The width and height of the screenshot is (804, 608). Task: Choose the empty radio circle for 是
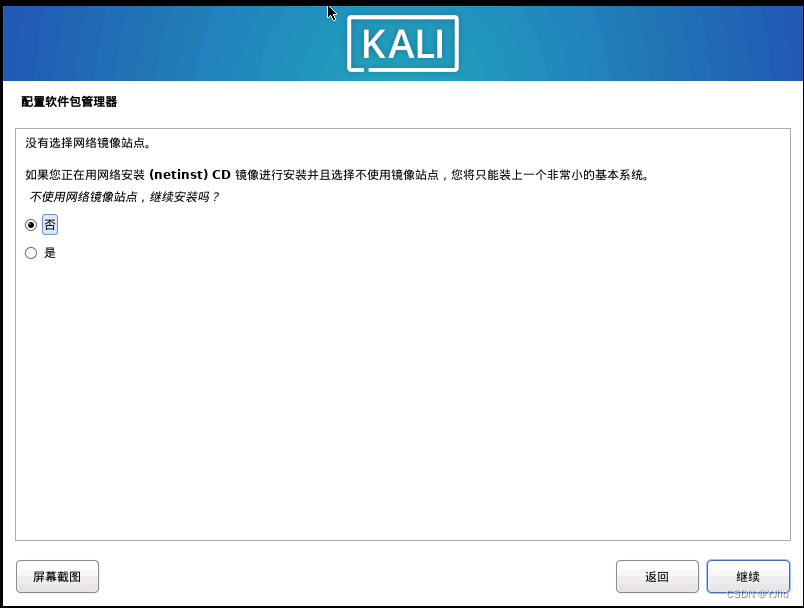[x=31, y=253]
